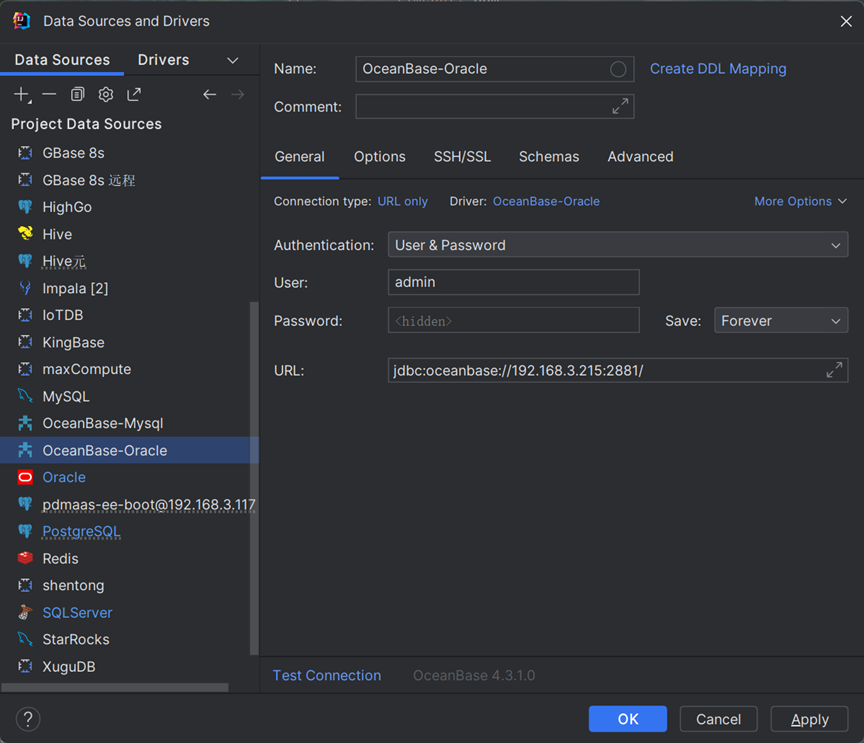This screenshot has width=864, height=743.
Task: Go back with the left arrow icon
Action: coord(209,94)
